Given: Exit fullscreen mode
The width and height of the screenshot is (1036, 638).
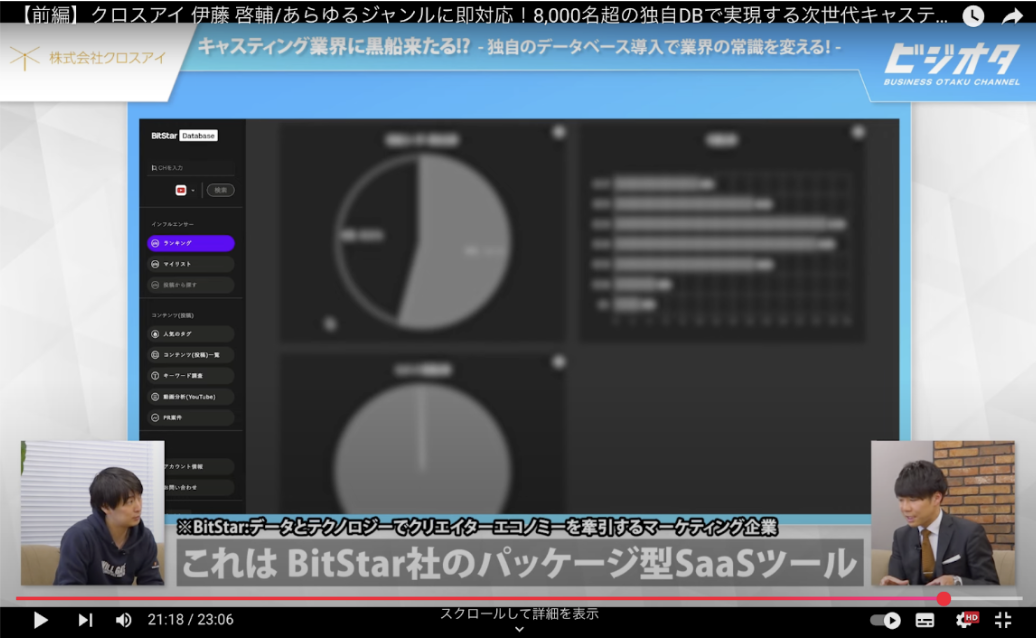Looking at the screenshot, I should pos(1003,620).
